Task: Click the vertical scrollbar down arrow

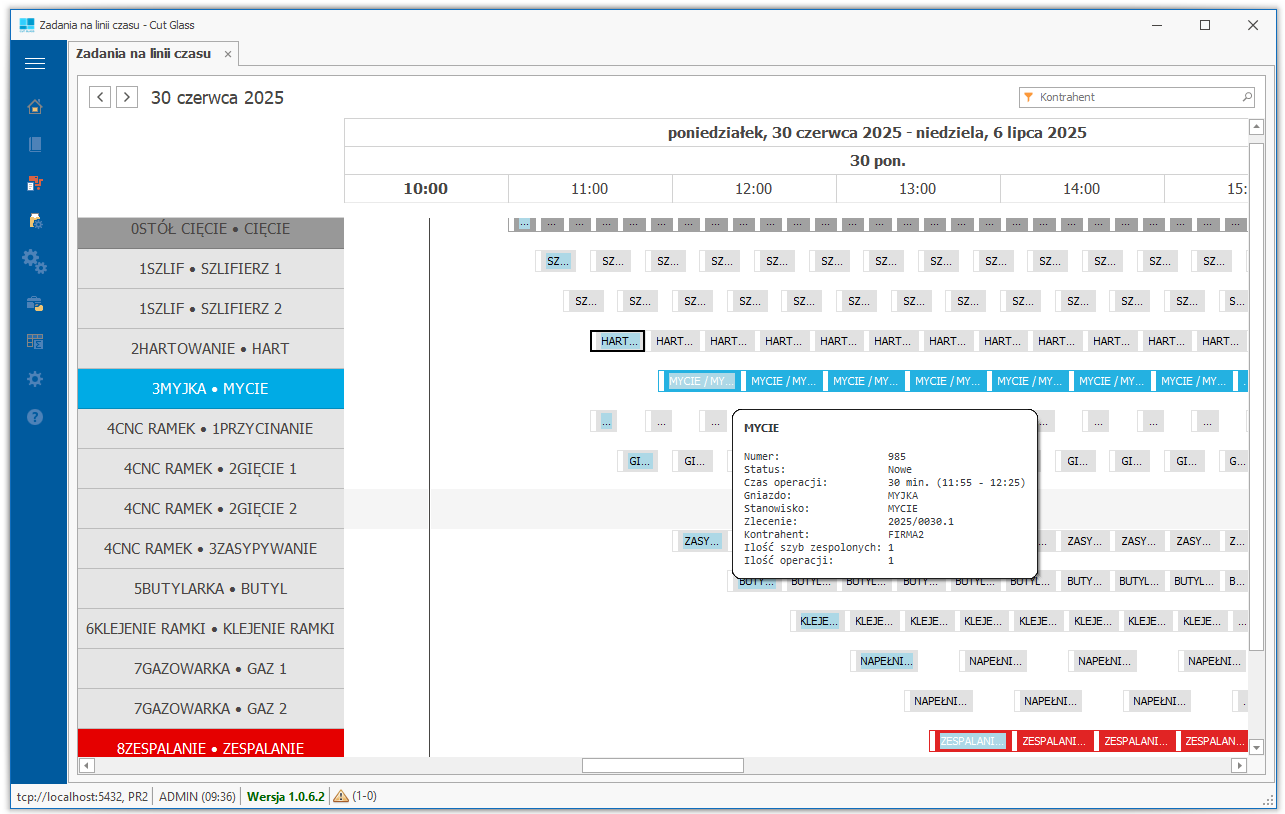Action: (1257, 746)
